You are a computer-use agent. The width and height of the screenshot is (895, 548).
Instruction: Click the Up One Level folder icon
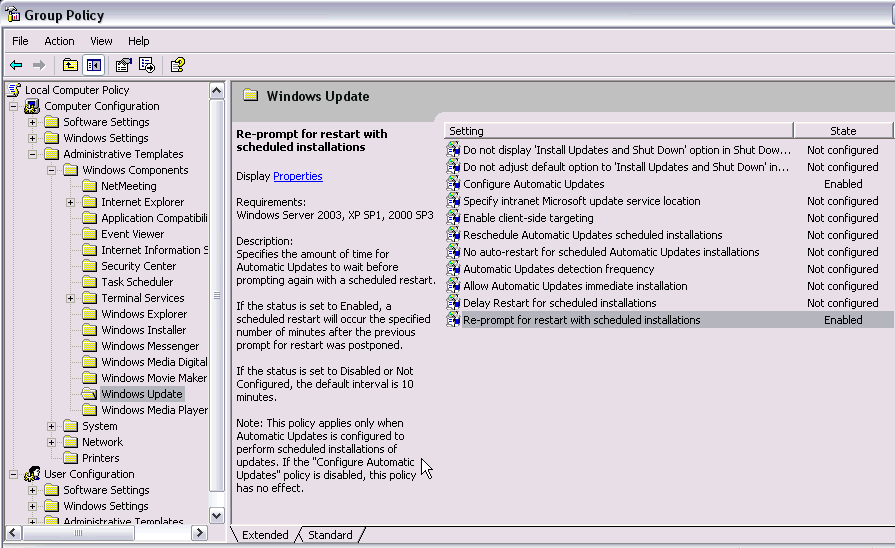(x=70, y=65)
